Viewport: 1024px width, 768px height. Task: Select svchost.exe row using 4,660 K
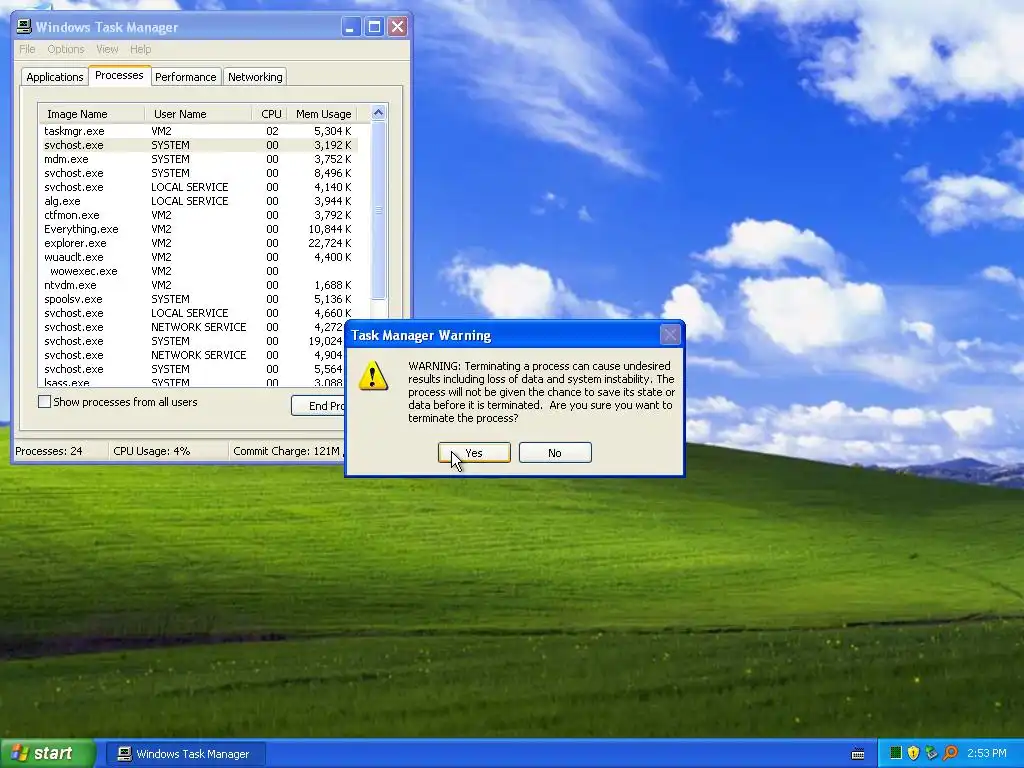(198, 313)
